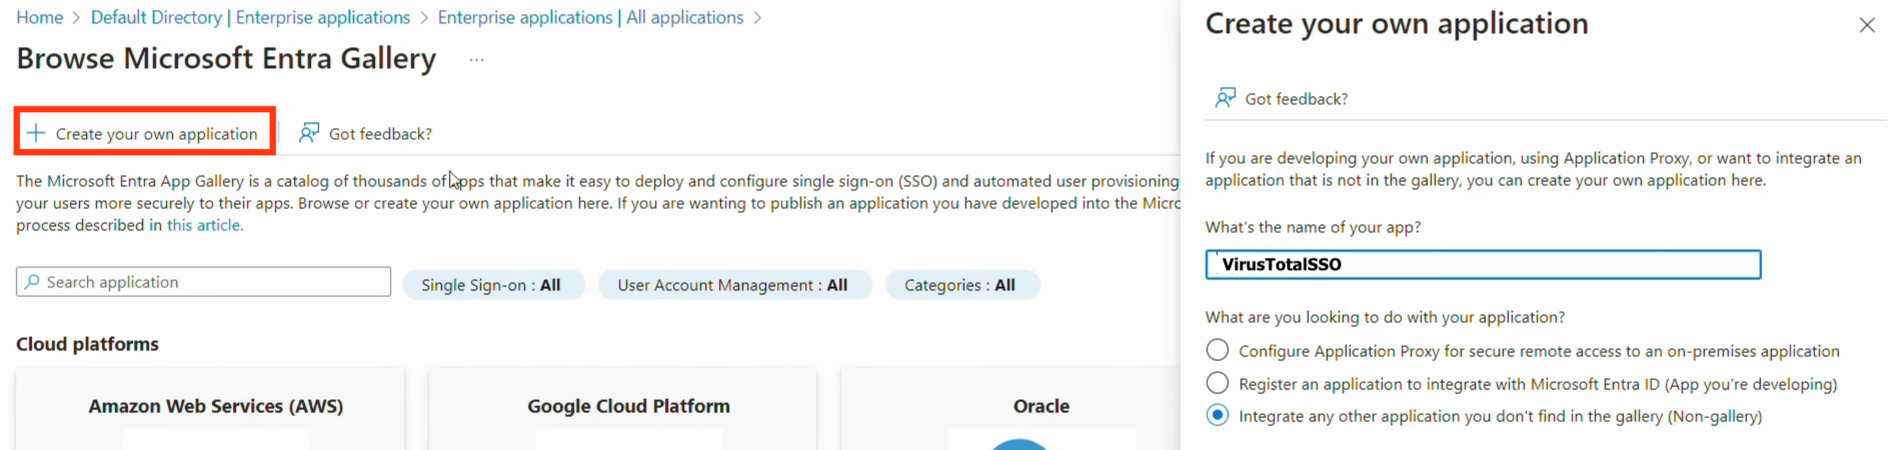Click the Cloud platforms heading
The width and height of the screenshot is (1891, 450).
(x=87, y=344)
